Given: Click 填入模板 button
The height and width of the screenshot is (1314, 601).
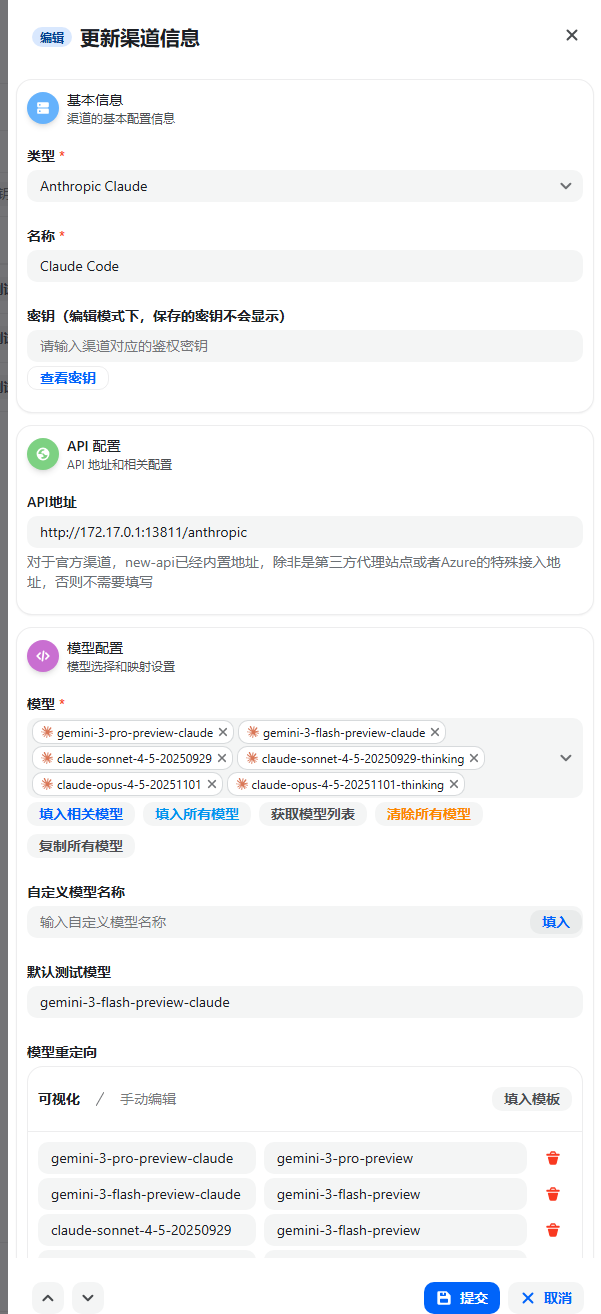Looking at the screenshot, I should [x=532, y=1099].
